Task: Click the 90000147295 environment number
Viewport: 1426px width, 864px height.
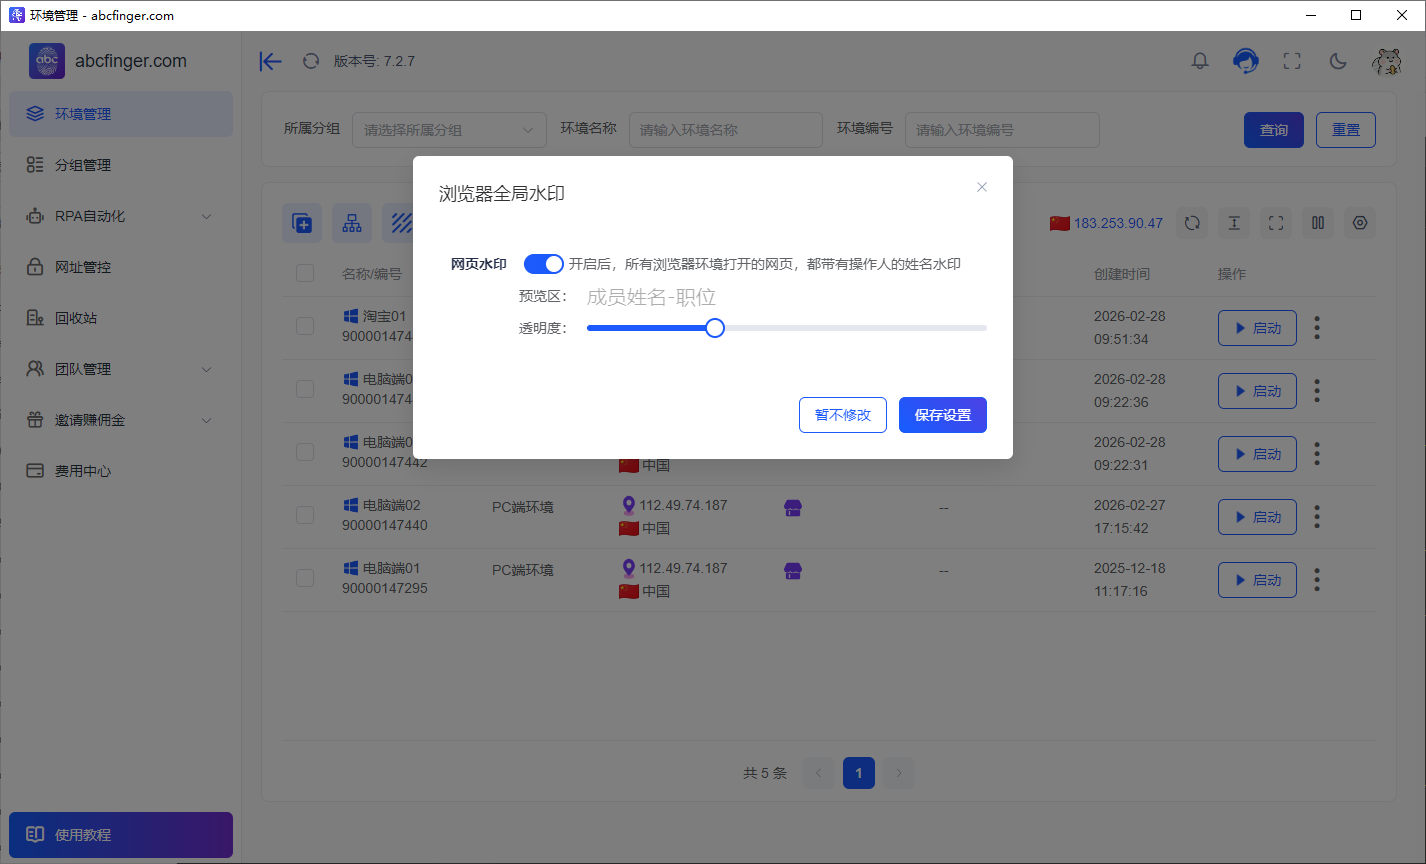Action: pos(385,588)
